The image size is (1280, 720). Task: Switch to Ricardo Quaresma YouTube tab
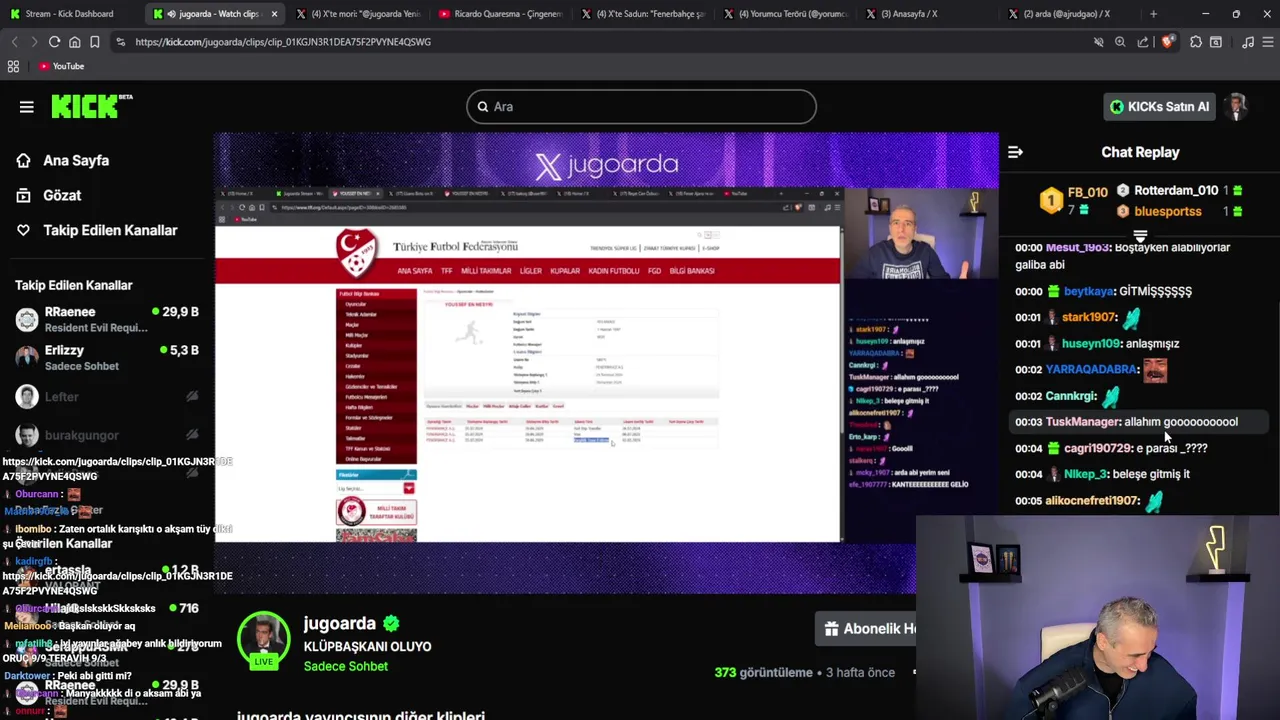tap(500, 14)
